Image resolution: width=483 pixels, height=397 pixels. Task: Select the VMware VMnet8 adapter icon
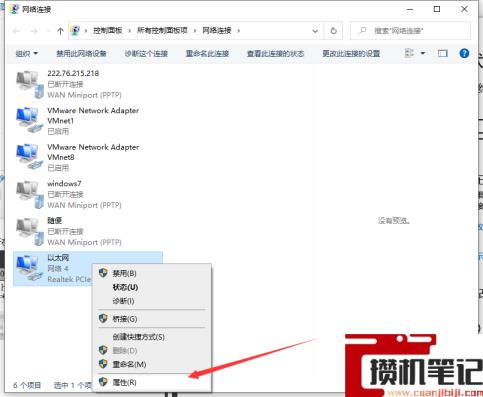coord(29,157)
